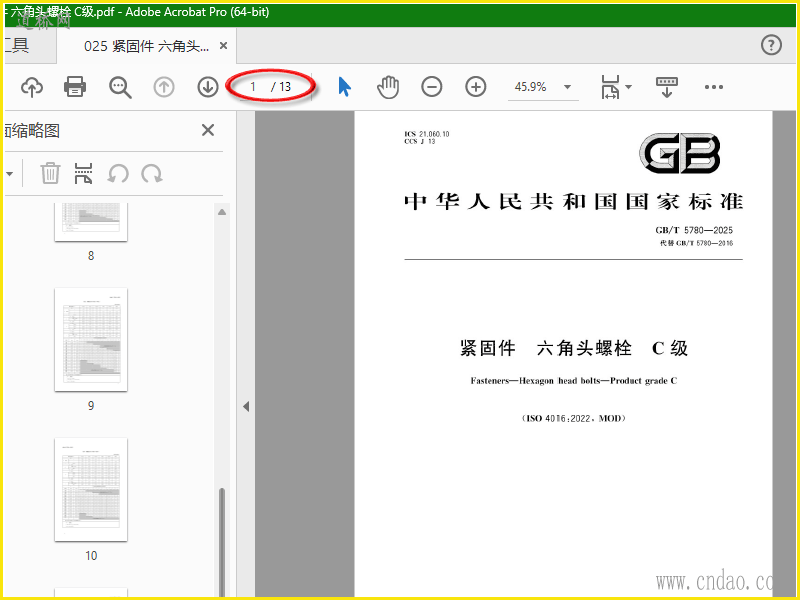800x600 pixels.
Task: Close the page thumbnails panel
Action: coord(208,130)
